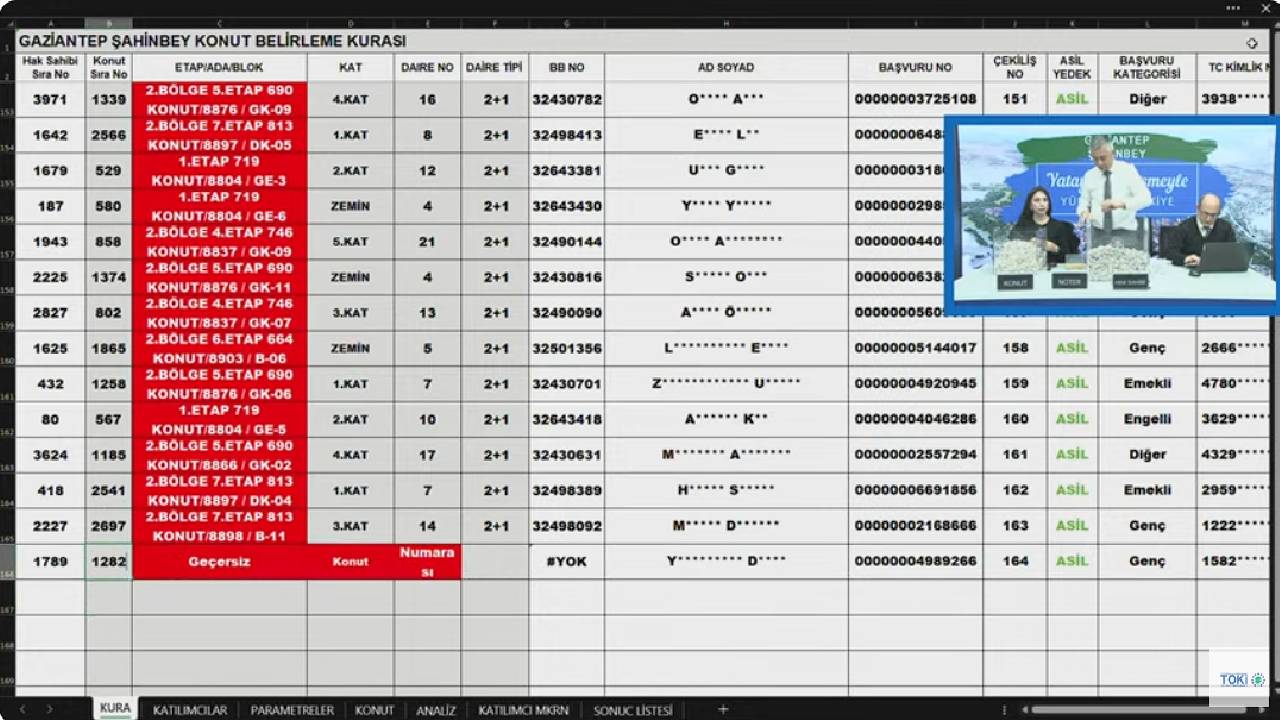Click the BAŞVURU NO header cell
1280x720 pixels.
(915, 67)
